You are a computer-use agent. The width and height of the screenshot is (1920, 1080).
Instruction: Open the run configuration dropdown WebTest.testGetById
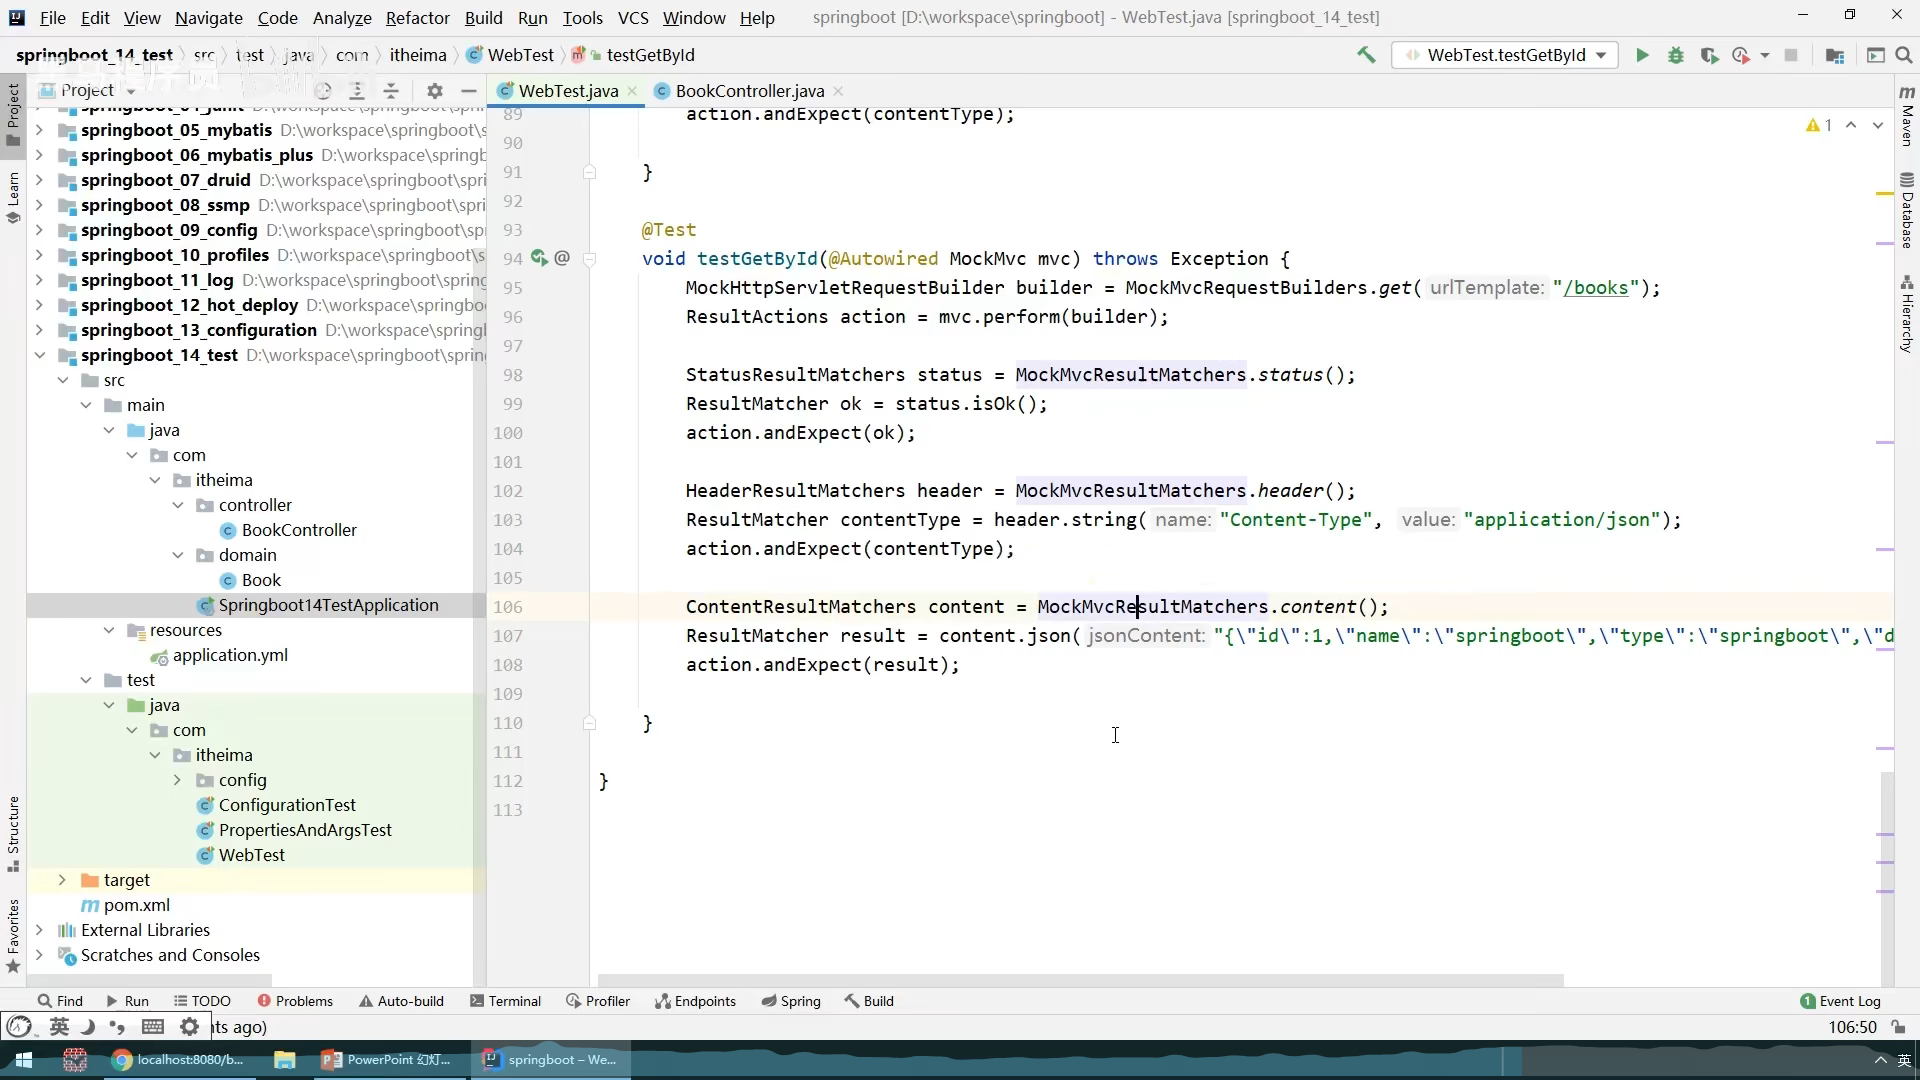coord(1505,55)
